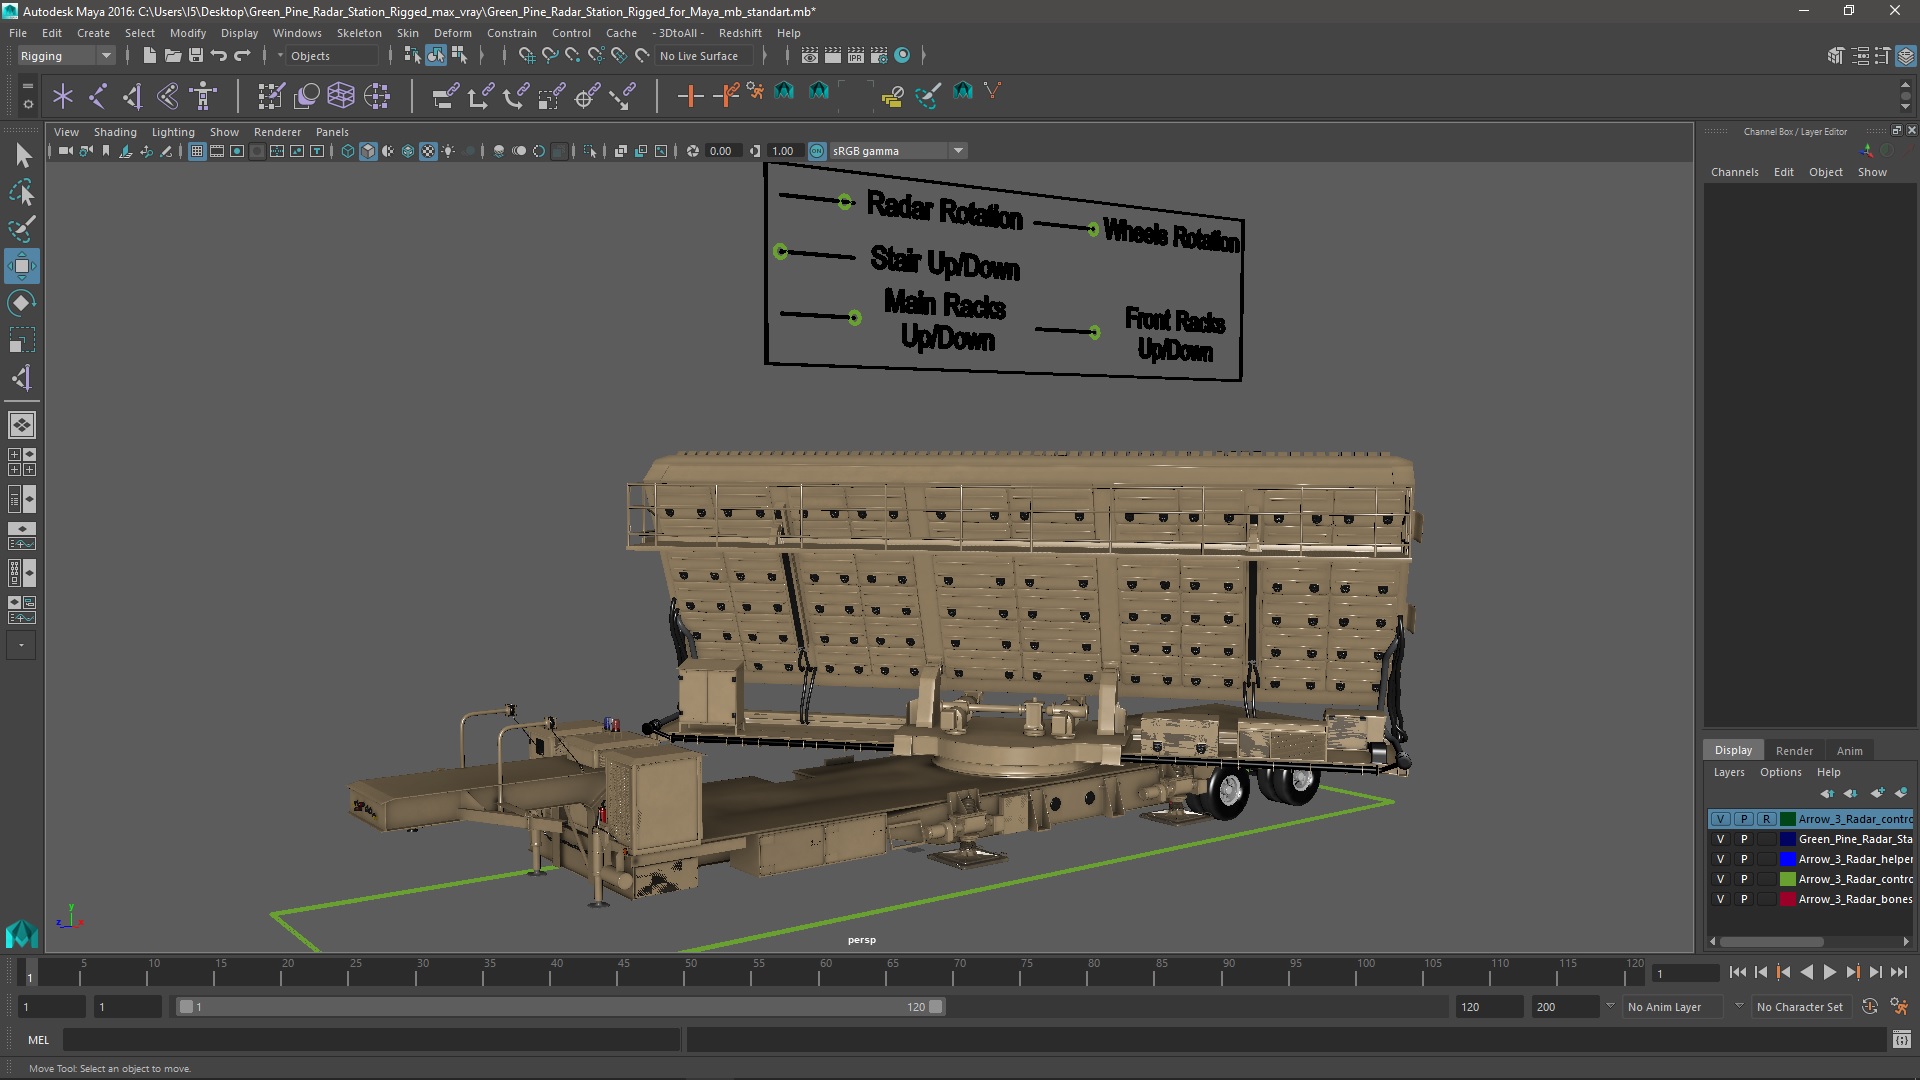Click the Save Scene icon
The width and height of the screenshot is (1920, 1080).
(x=196, y=56)
